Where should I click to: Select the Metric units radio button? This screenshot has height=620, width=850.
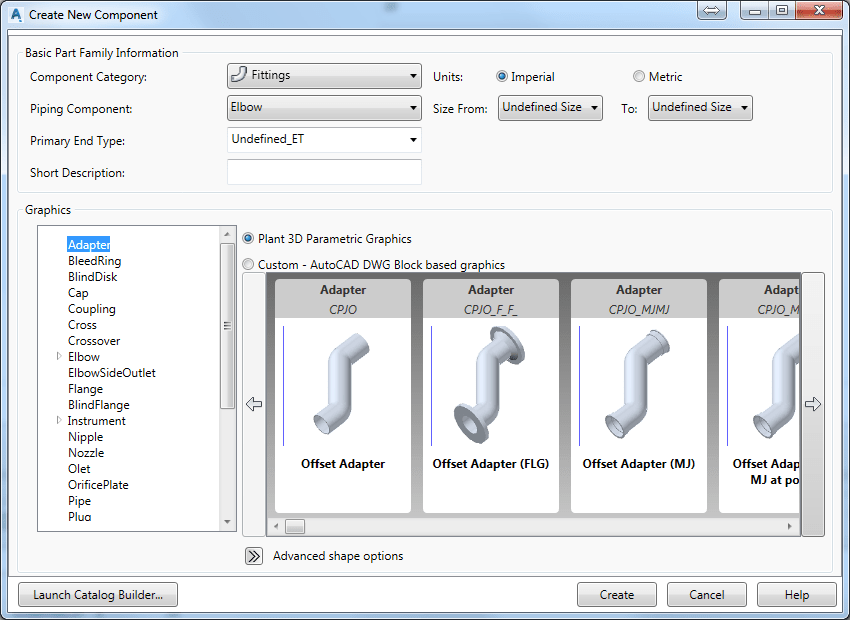pos(639,76)
